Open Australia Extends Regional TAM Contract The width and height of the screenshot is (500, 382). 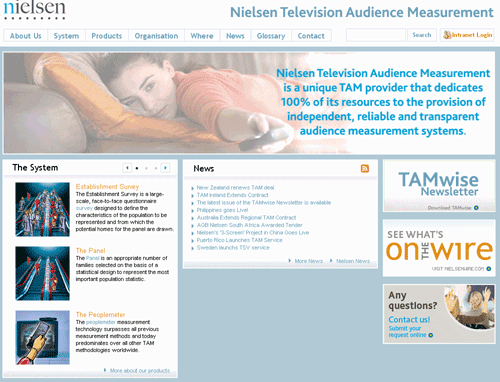[x=246, y=218]
